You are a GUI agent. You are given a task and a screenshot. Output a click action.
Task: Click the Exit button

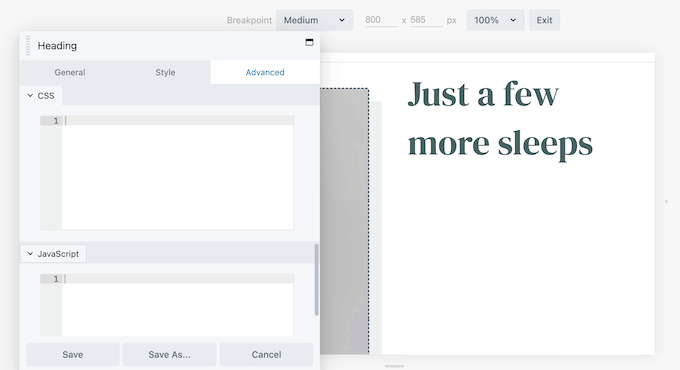click(544, 20)
